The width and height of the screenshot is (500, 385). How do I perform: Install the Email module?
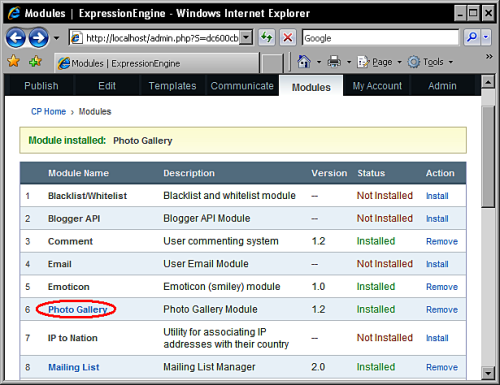[437, 264]
